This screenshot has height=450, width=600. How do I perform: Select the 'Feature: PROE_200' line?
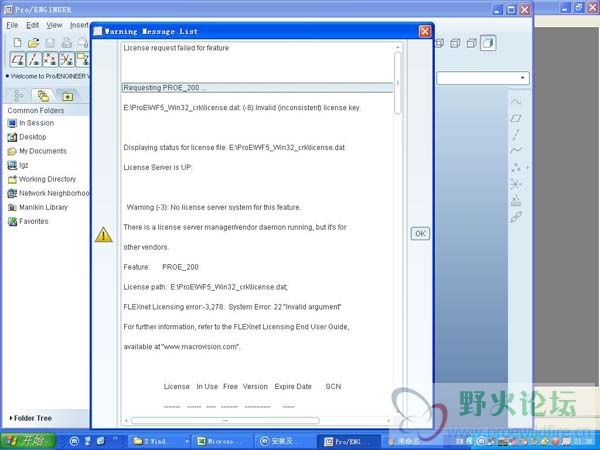point(161,267)
